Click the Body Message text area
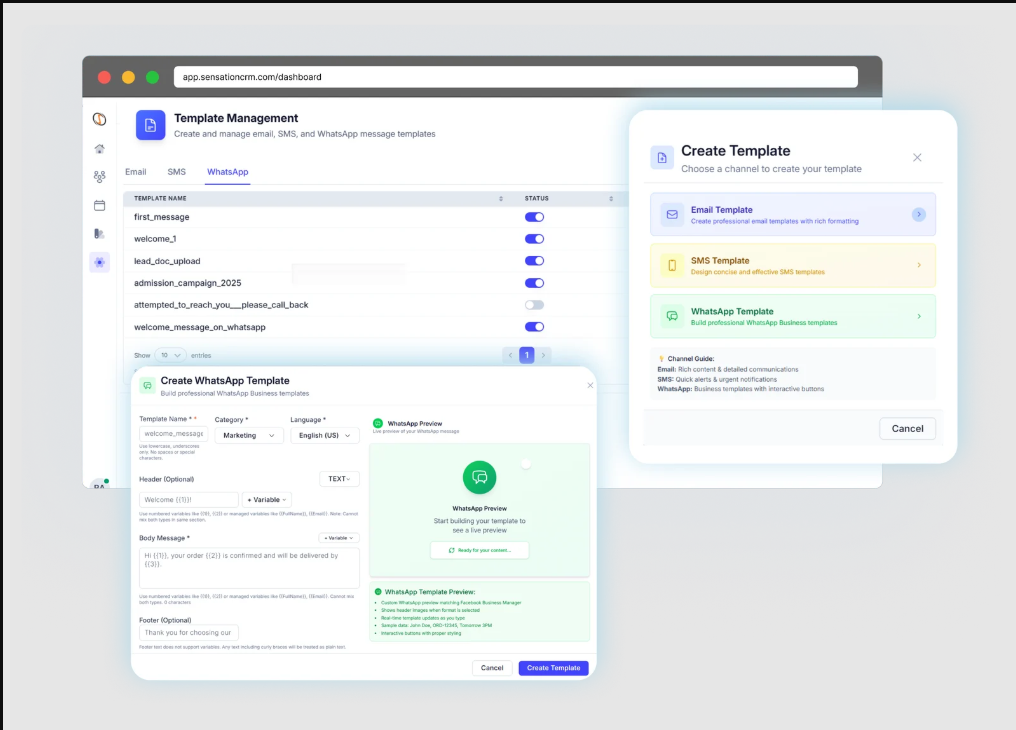 point(249,568)
